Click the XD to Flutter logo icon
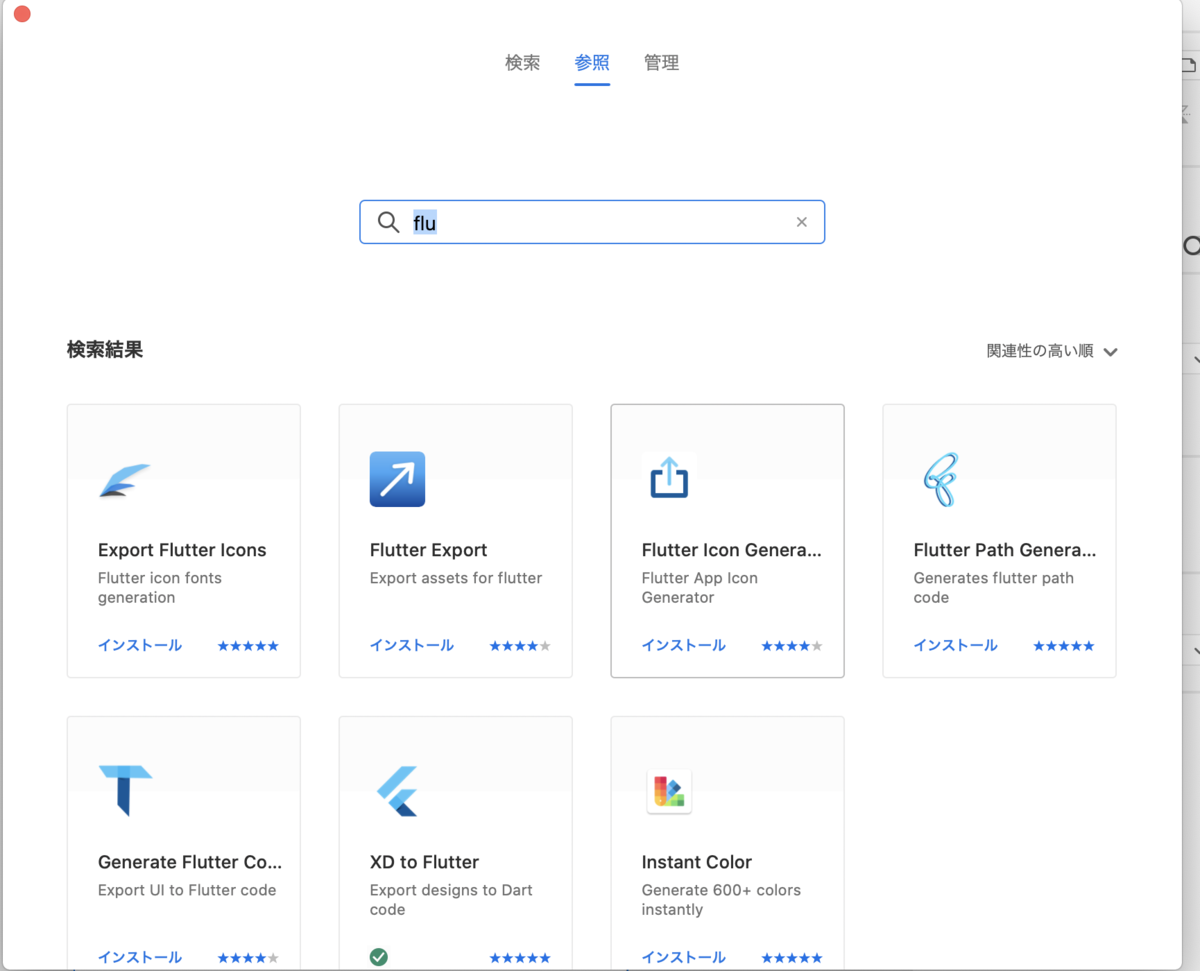This screenshot has height=971, width=1200. pyautogui.click(x=397, y=791)
